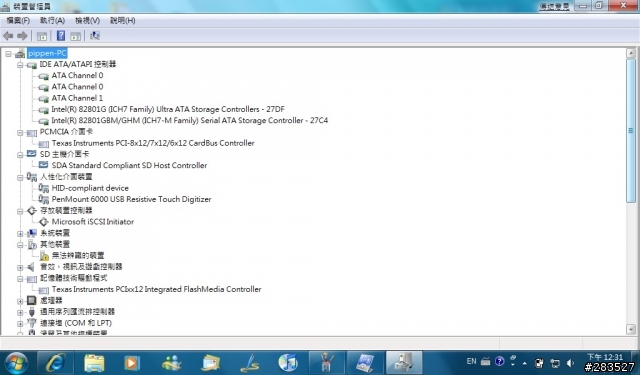Click the volume speaker icon in the system tray

[571, 363]
